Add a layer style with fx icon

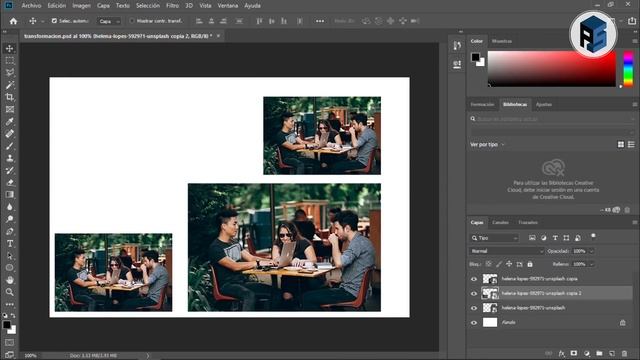click(x=562, y=353)
